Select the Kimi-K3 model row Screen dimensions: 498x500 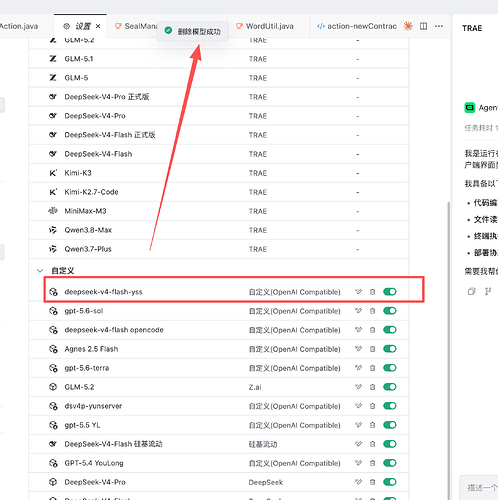219,173
